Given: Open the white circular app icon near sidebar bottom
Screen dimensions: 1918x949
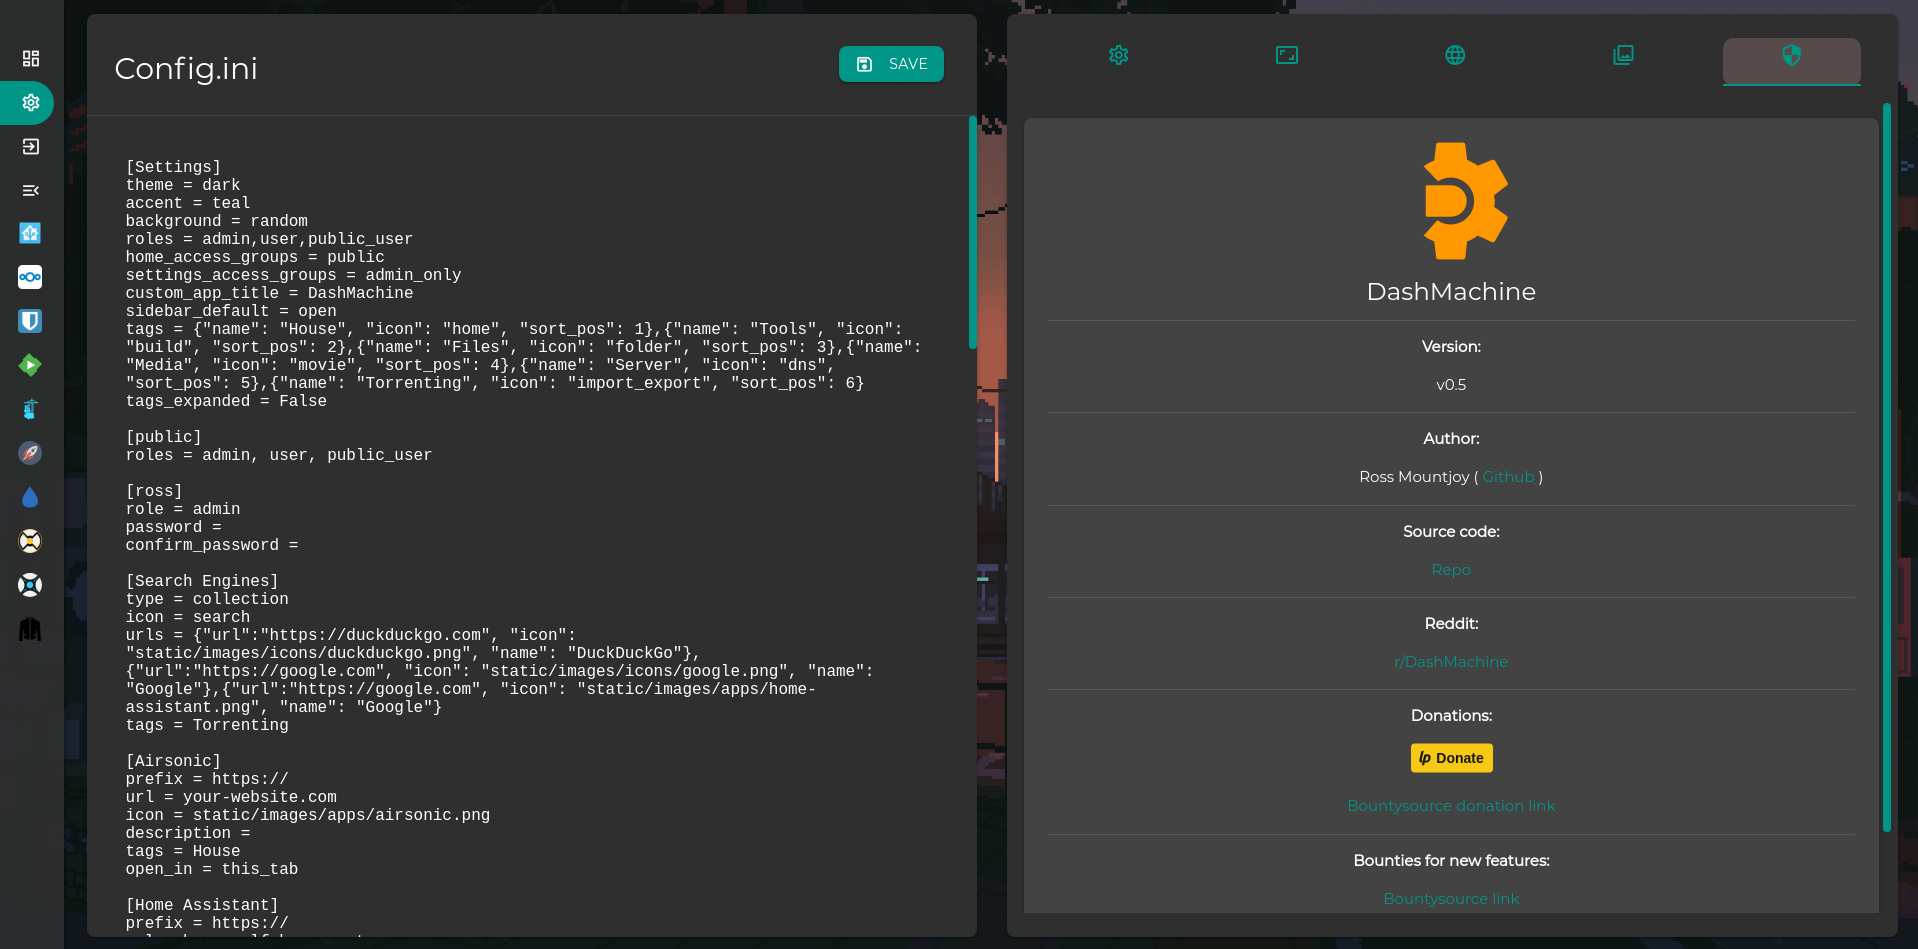Looking at the screenshot, I should (x=29, y=585).
